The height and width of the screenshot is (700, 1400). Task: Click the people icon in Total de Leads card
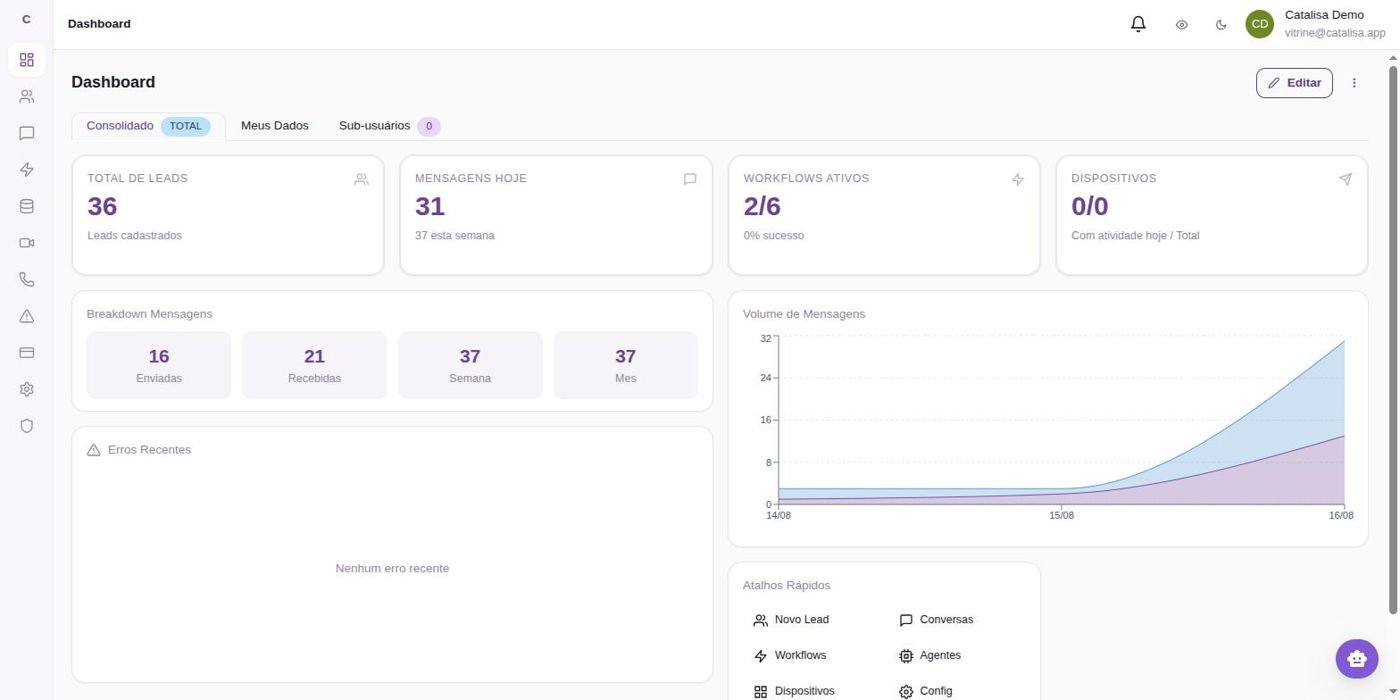tap(361, 180)
